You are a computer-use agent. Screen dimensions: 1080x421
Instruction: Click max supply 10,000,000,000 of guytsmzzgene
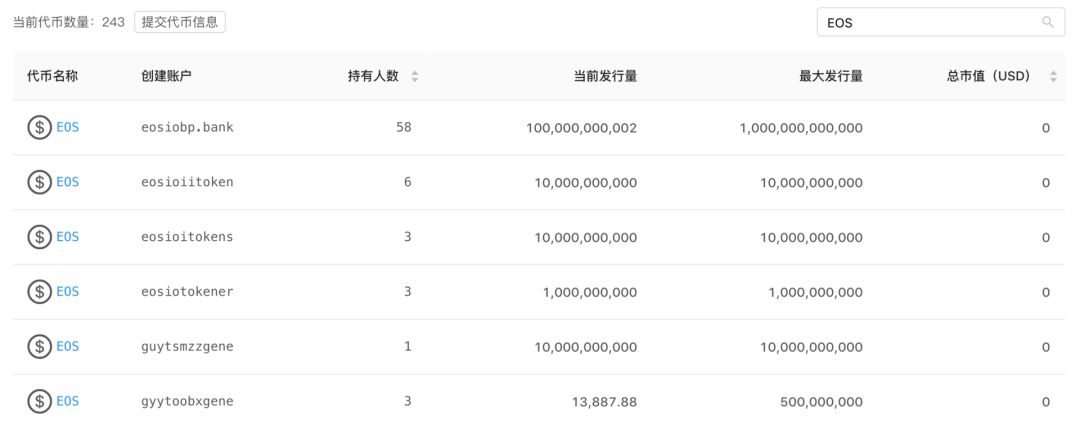click(811, 347)
